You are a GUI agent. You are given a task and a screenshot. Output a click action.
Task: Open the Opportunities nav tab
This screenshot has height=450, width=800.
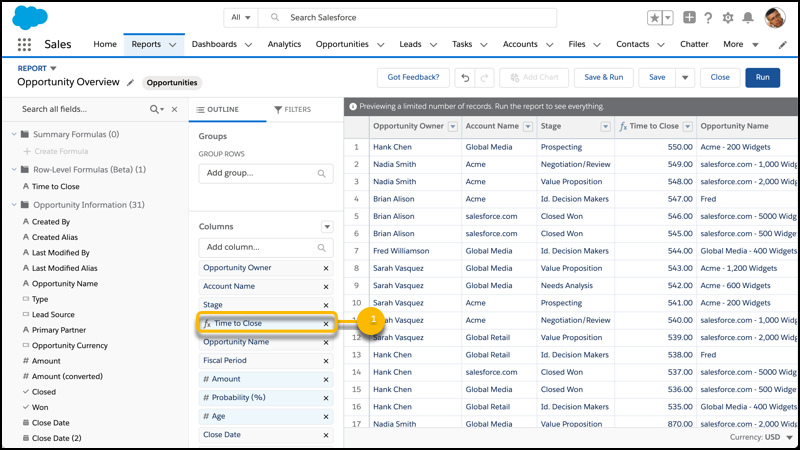342,44
